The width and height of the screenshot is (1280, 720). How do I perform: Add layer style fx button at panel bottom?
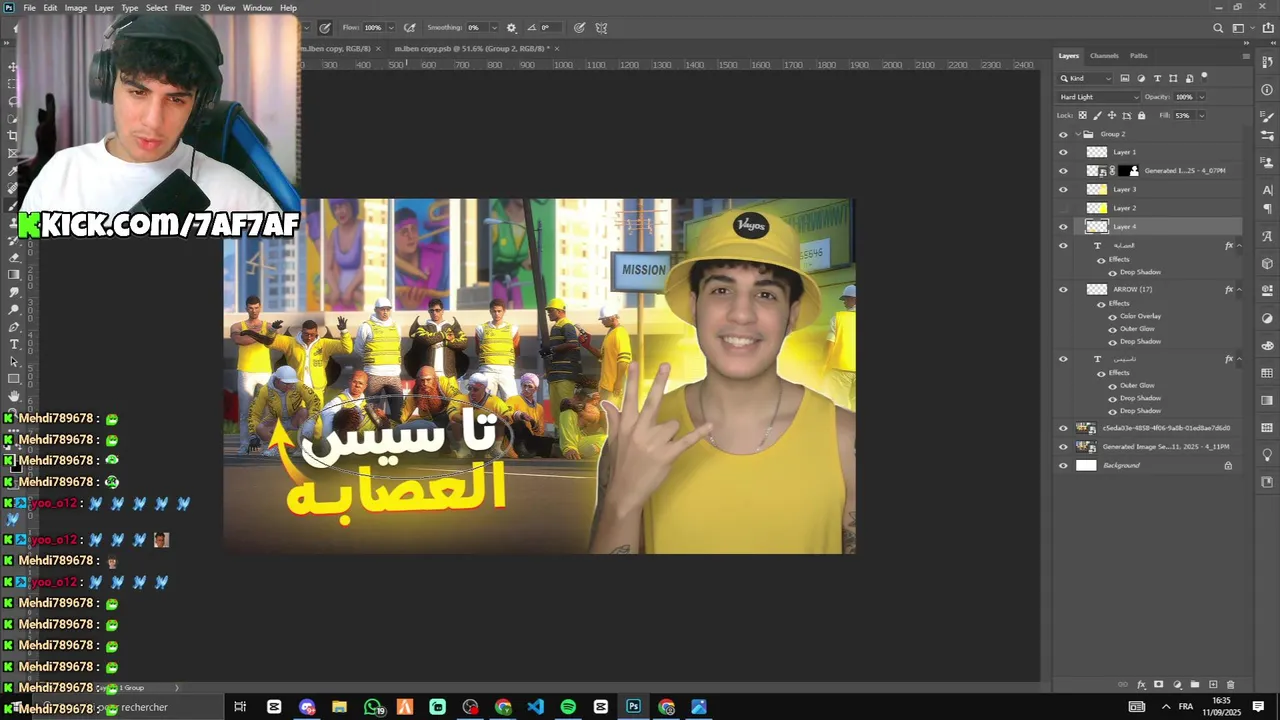[x=1141, y=685]
